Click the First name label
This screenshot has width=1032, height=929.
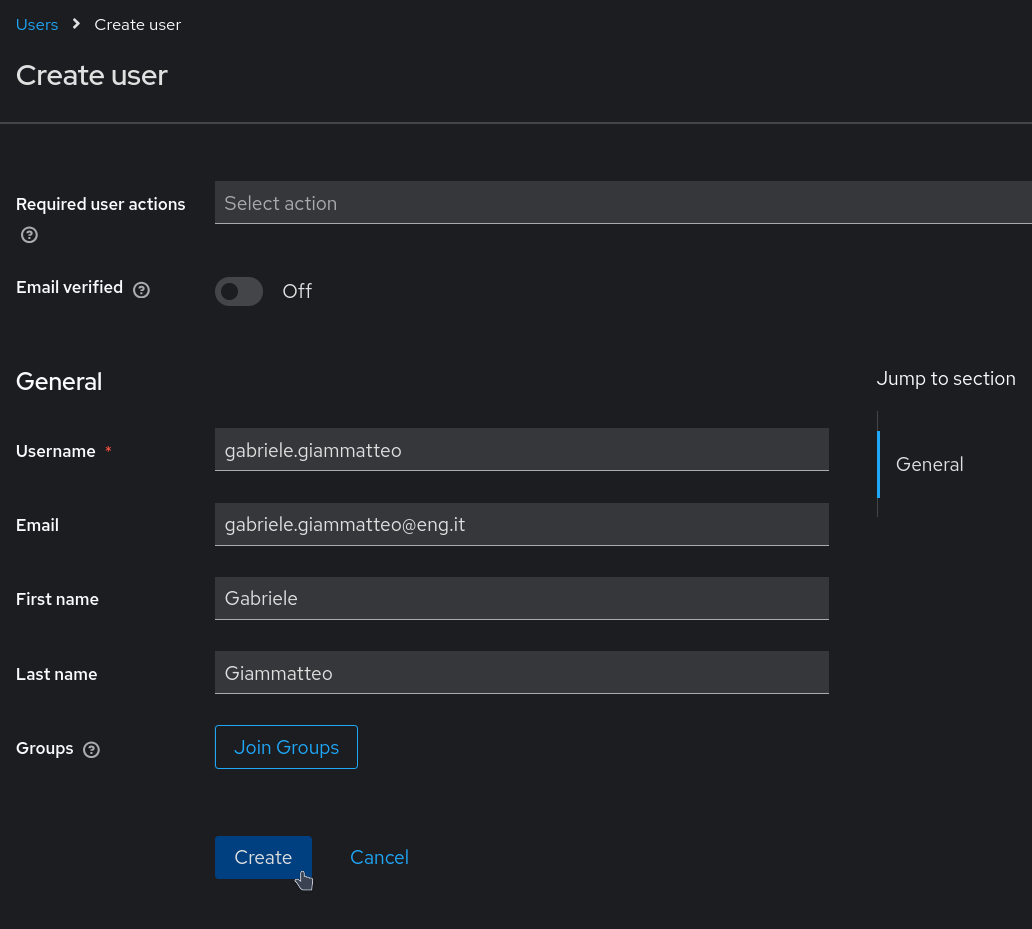click(x=57, y=599)
